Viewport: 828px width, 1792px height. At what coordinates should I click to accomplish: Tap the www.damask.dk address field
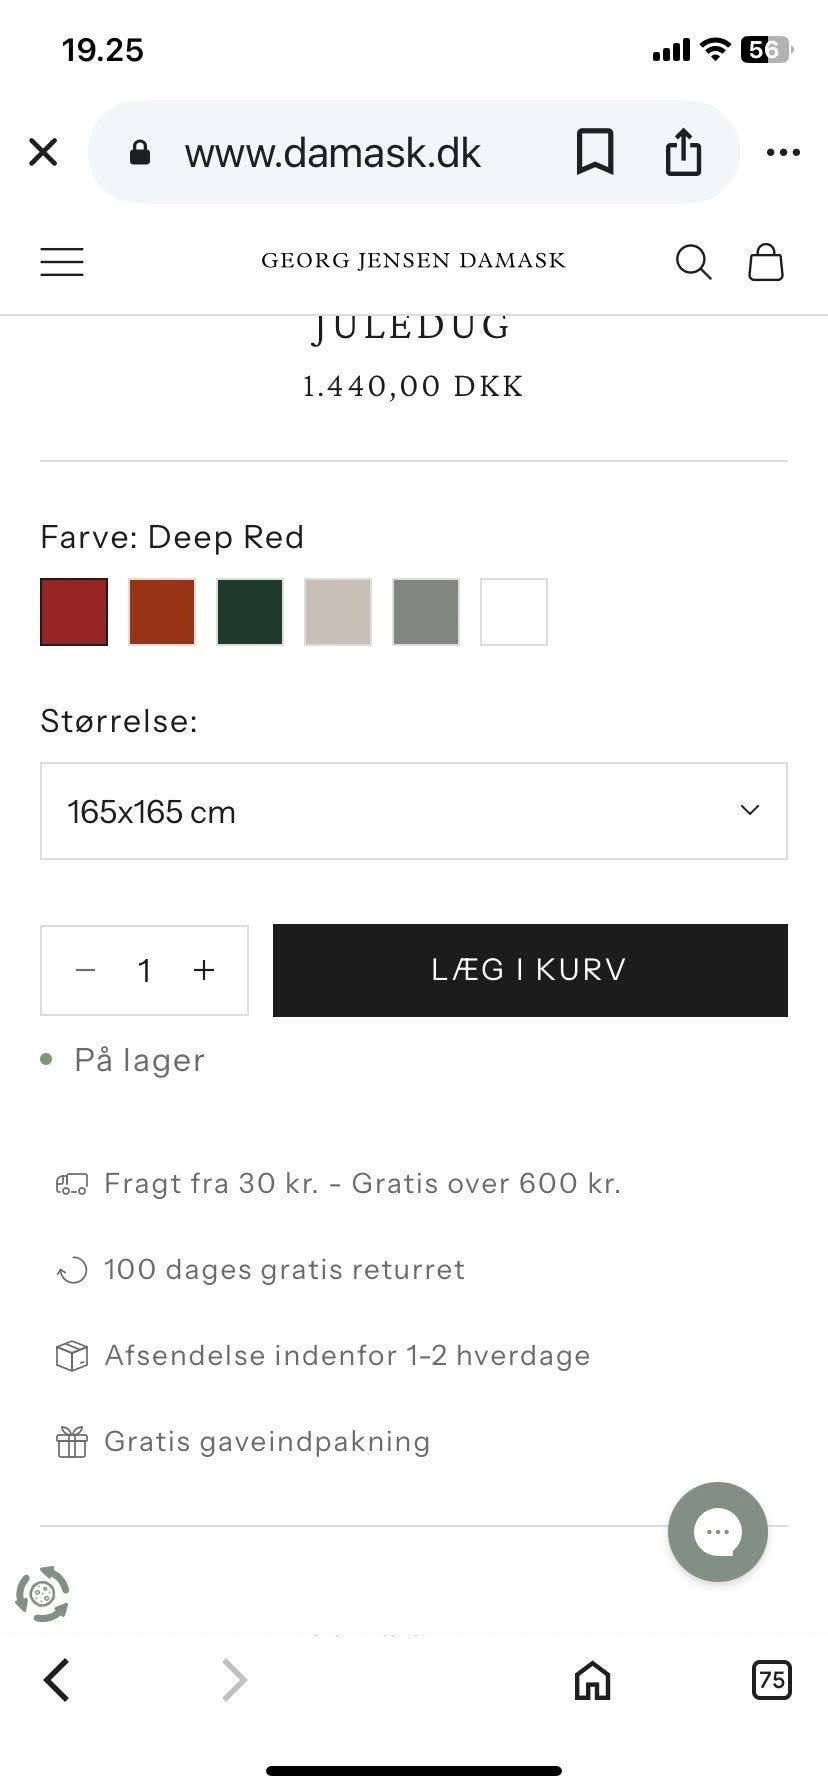coord(333,153)
